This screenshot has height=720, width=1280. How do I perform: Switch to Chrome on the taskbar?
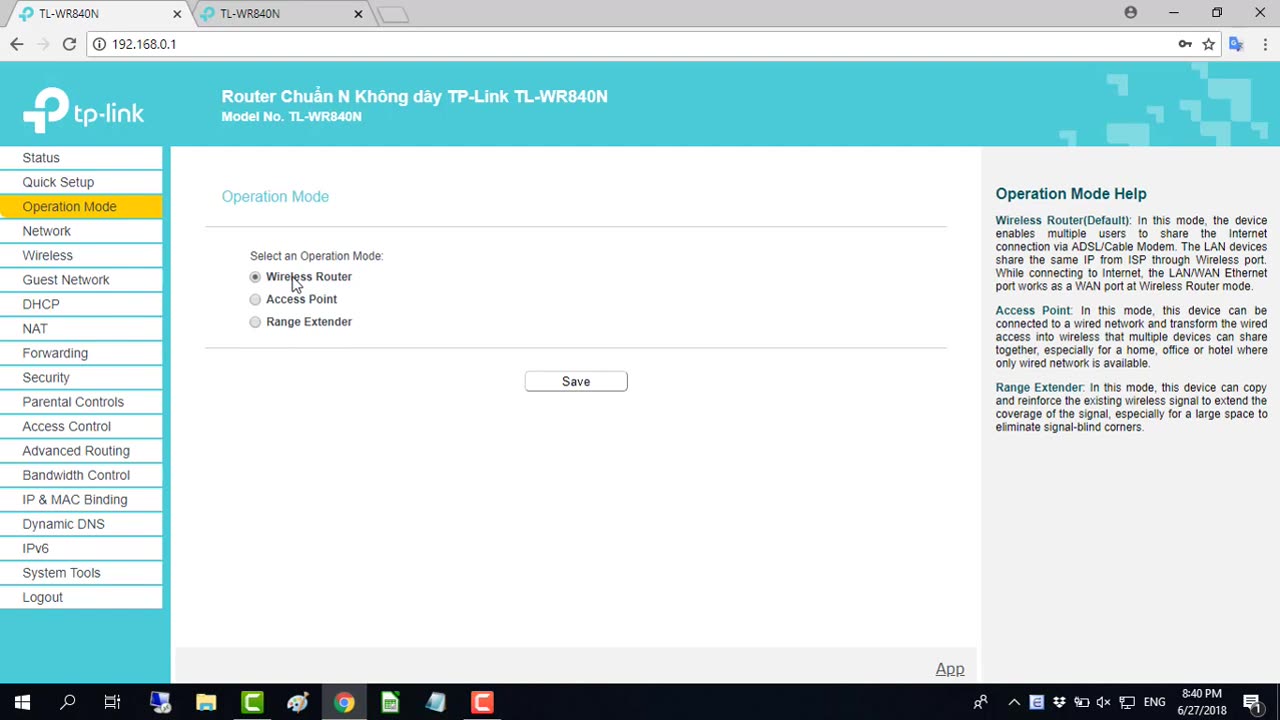click(344, 702)
